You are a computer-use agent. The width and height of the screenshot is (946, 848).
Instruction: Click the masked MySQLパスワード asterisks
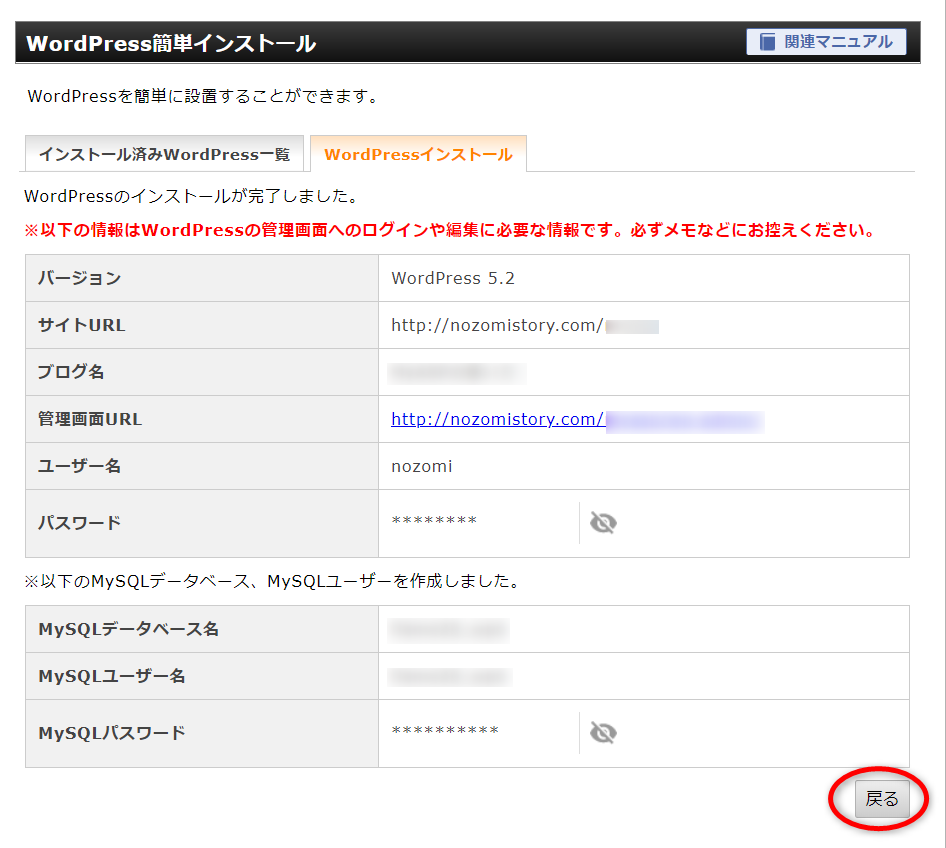point(445,730)
